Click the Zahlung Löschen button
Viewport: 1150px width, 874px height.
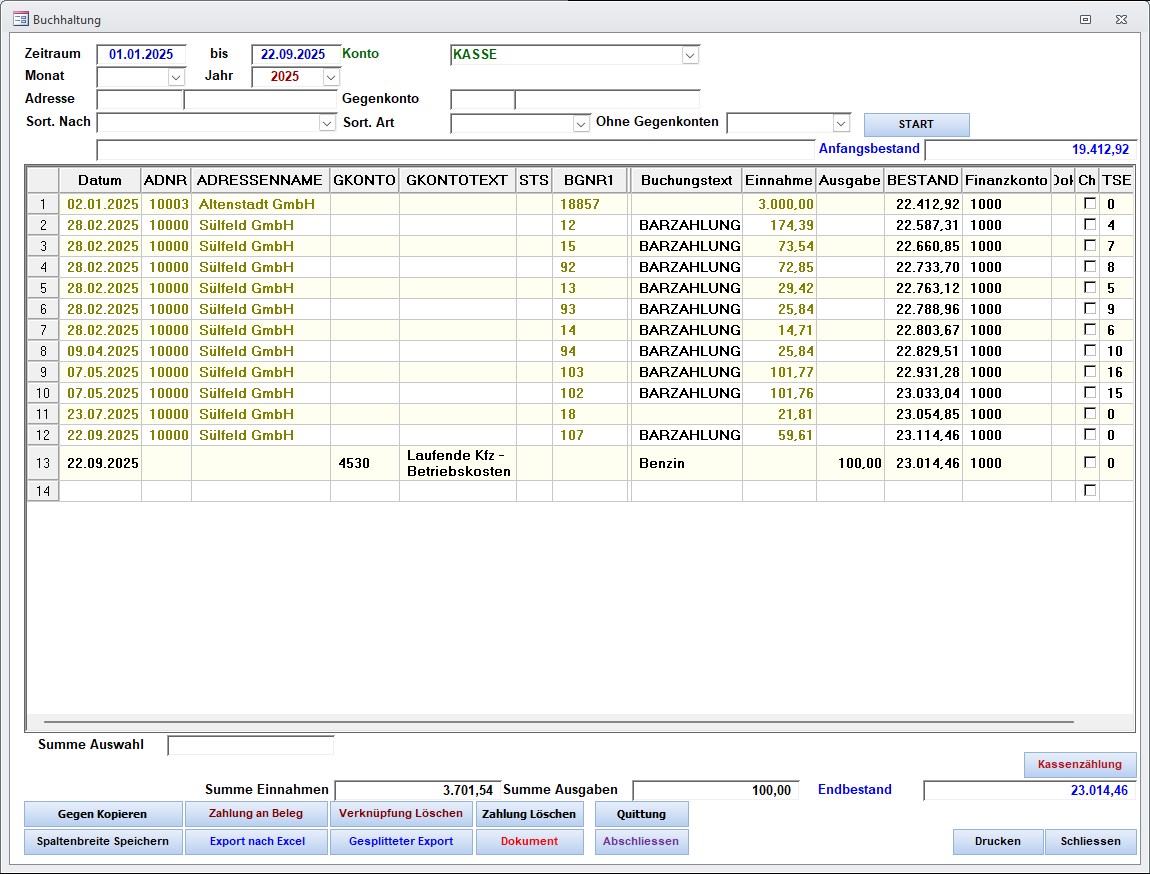528,814
